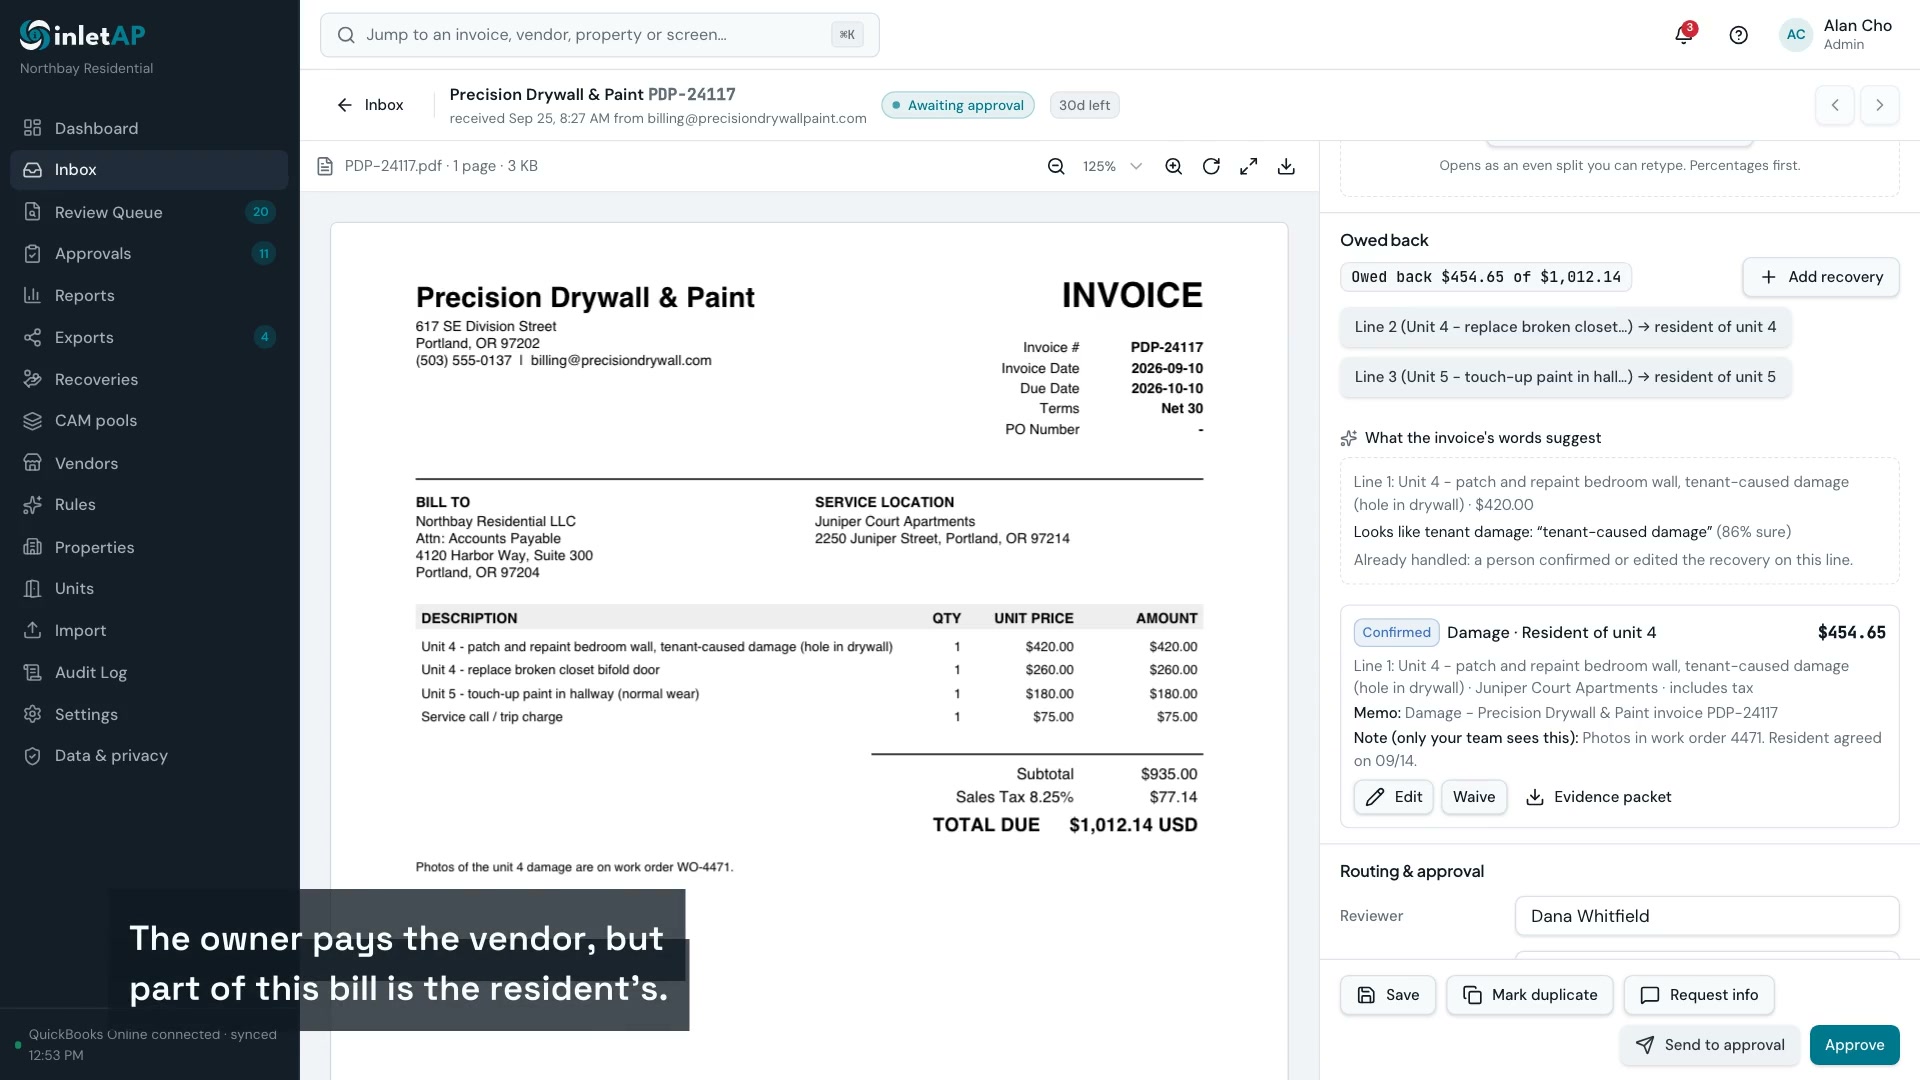1920x1080 pixels.
Task: Click the 30d left badge
Action: pyautogui.click(x=1085, y=105)
